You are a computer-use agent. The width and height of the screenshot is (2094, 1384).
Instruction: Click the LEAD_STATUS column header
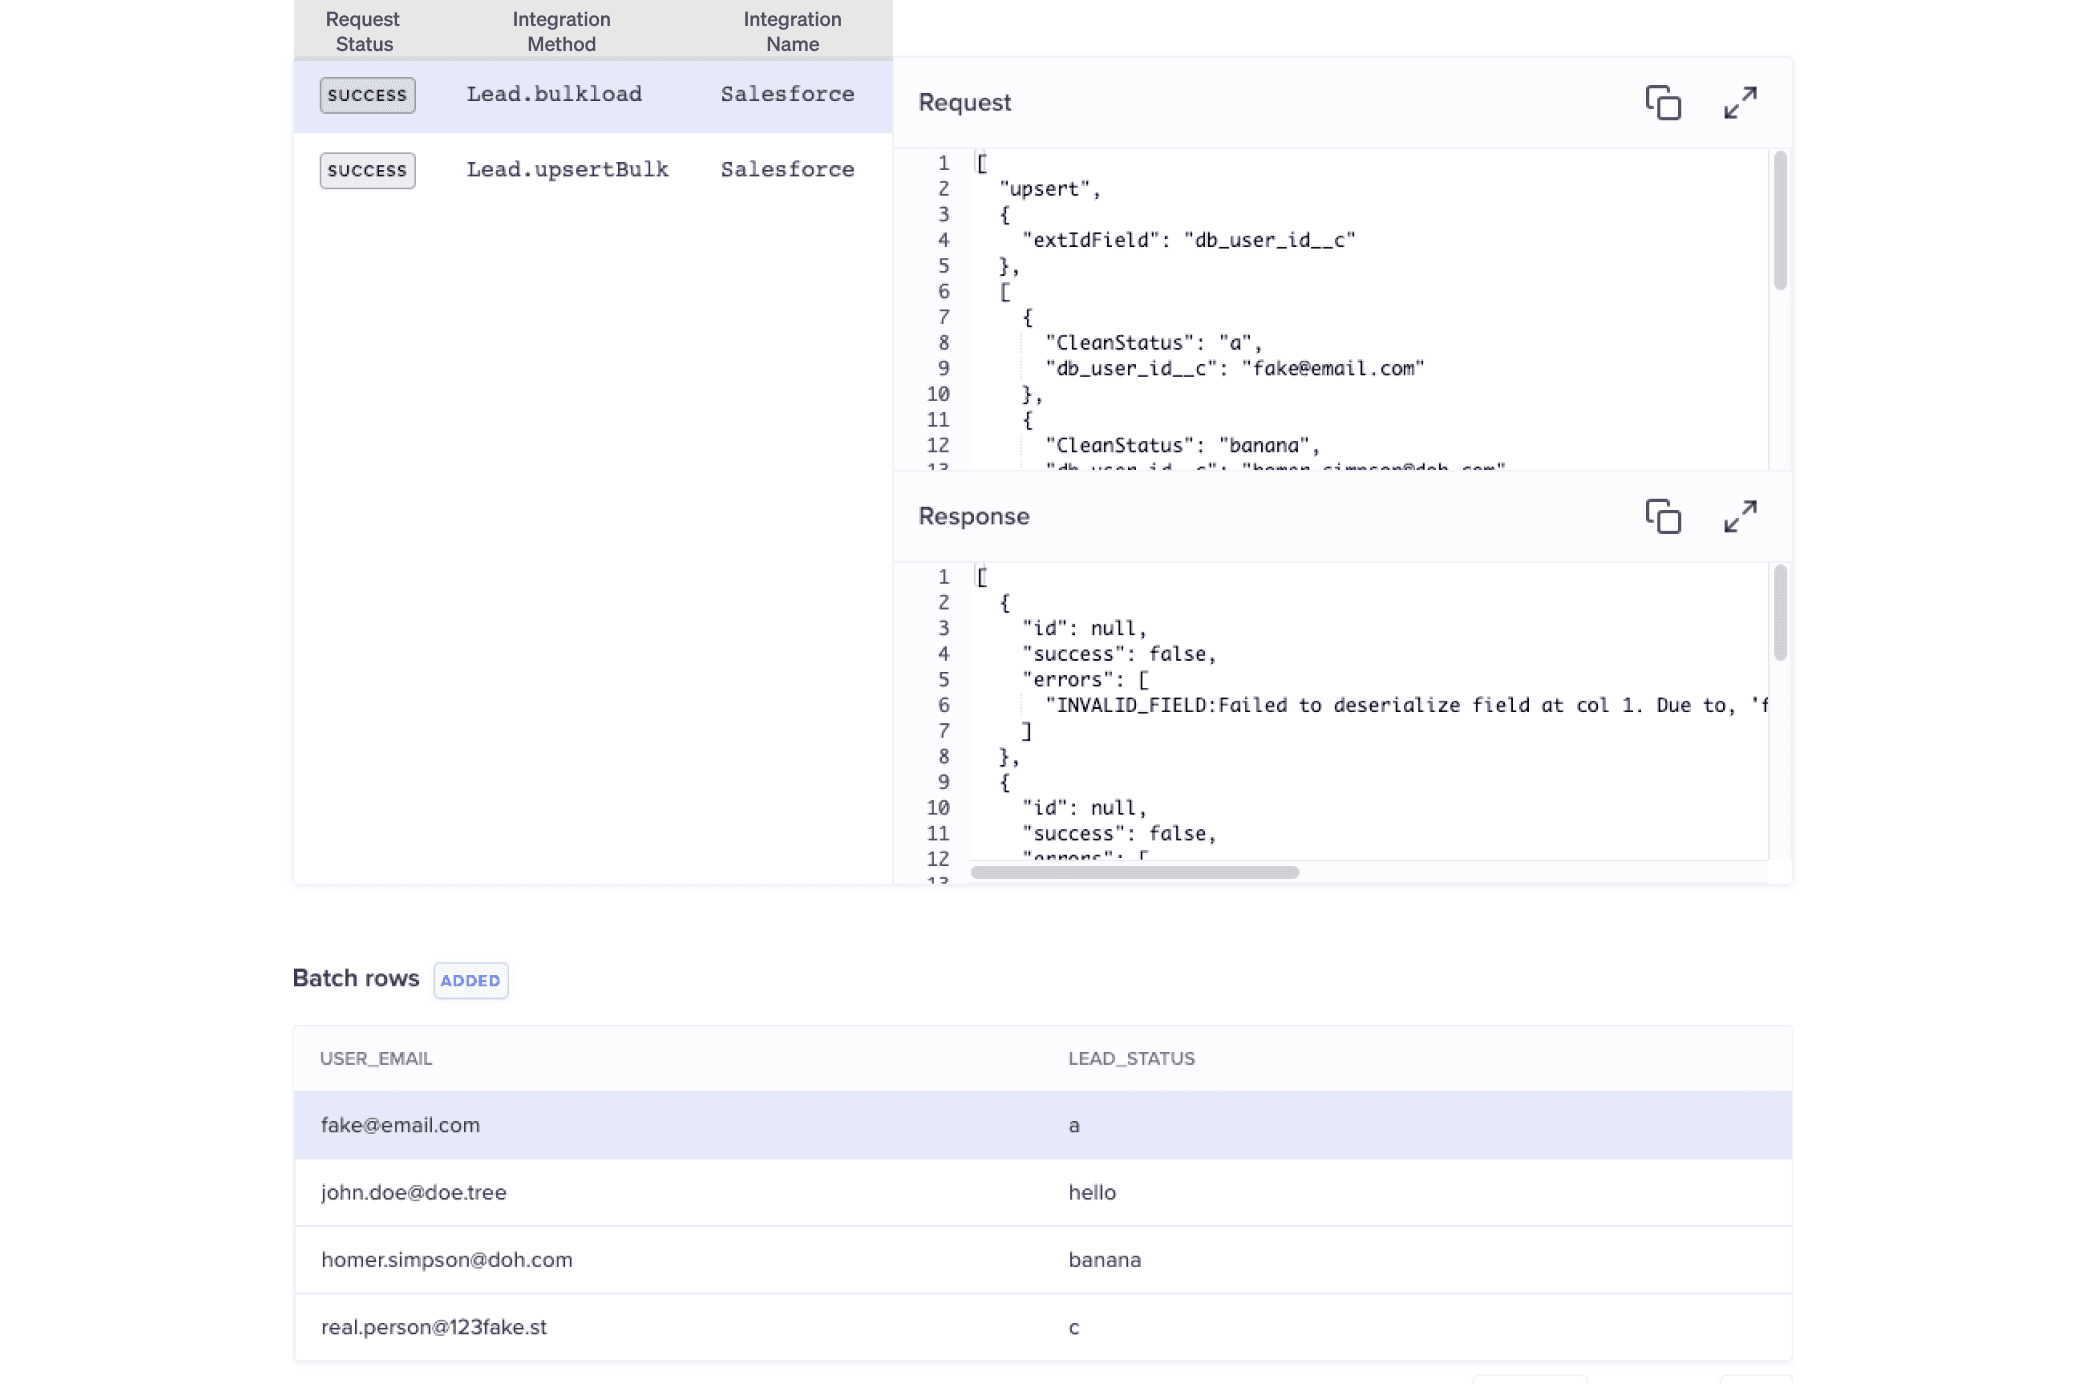point(1131,1058)
